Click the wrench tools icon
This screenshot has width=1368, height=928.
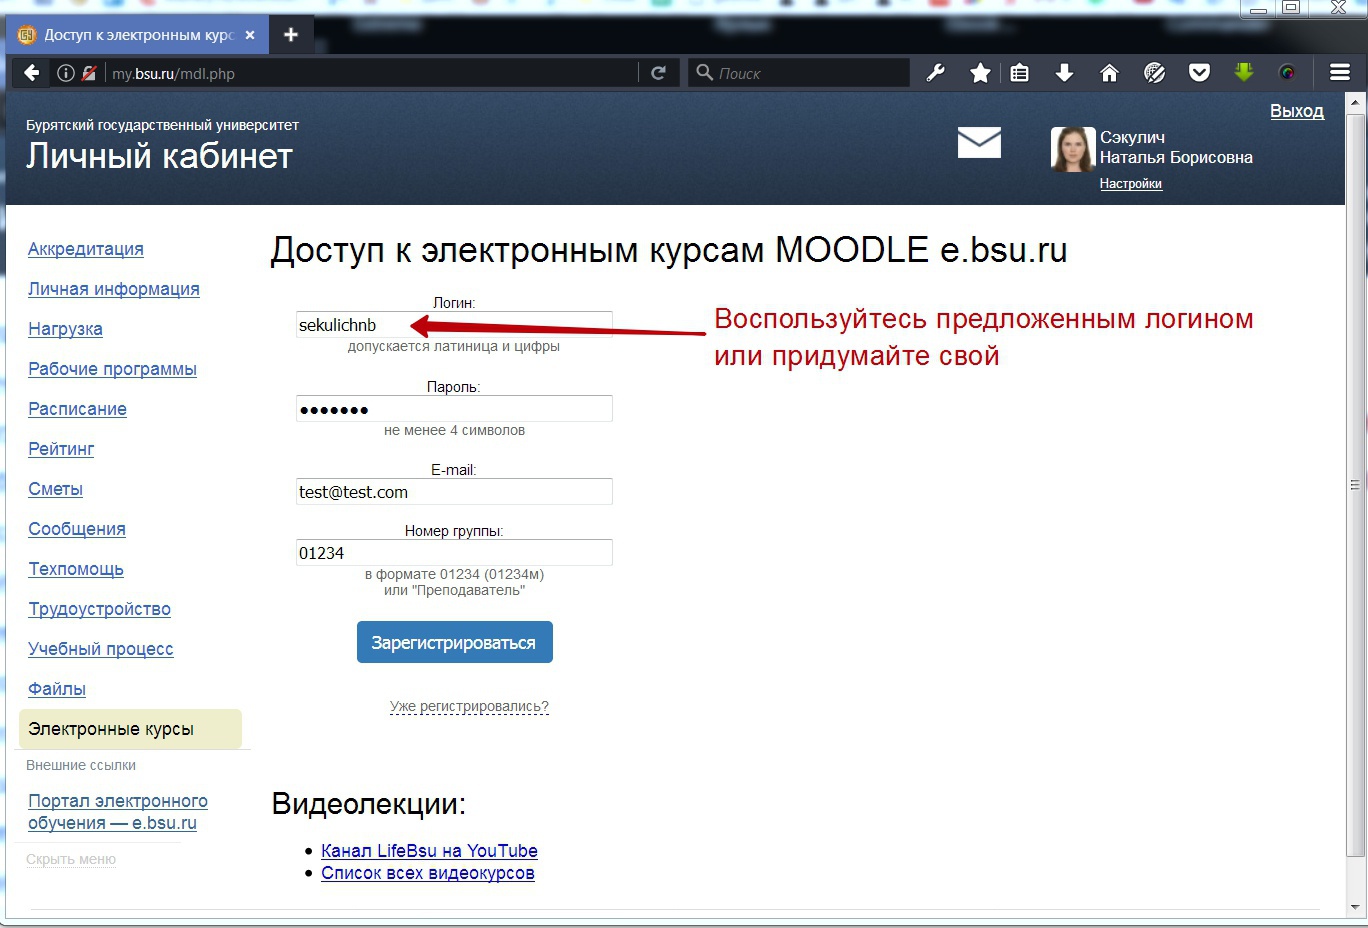pos(934,72)
